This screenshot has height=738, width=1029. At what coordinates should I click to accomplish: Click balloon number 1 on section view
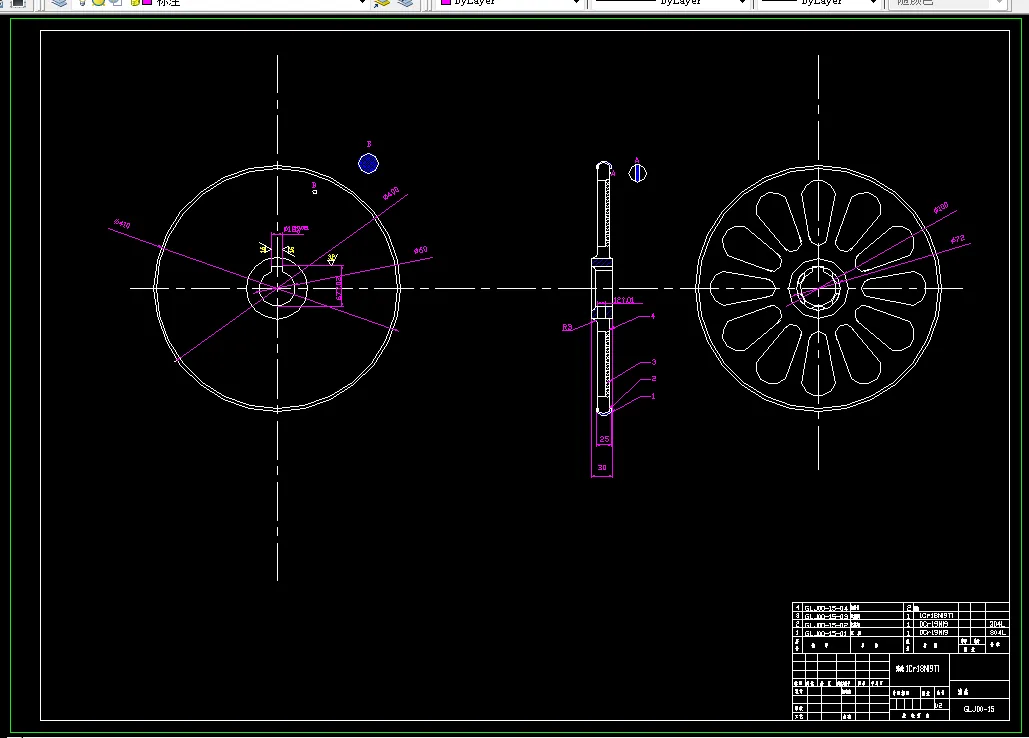point(653,396)
